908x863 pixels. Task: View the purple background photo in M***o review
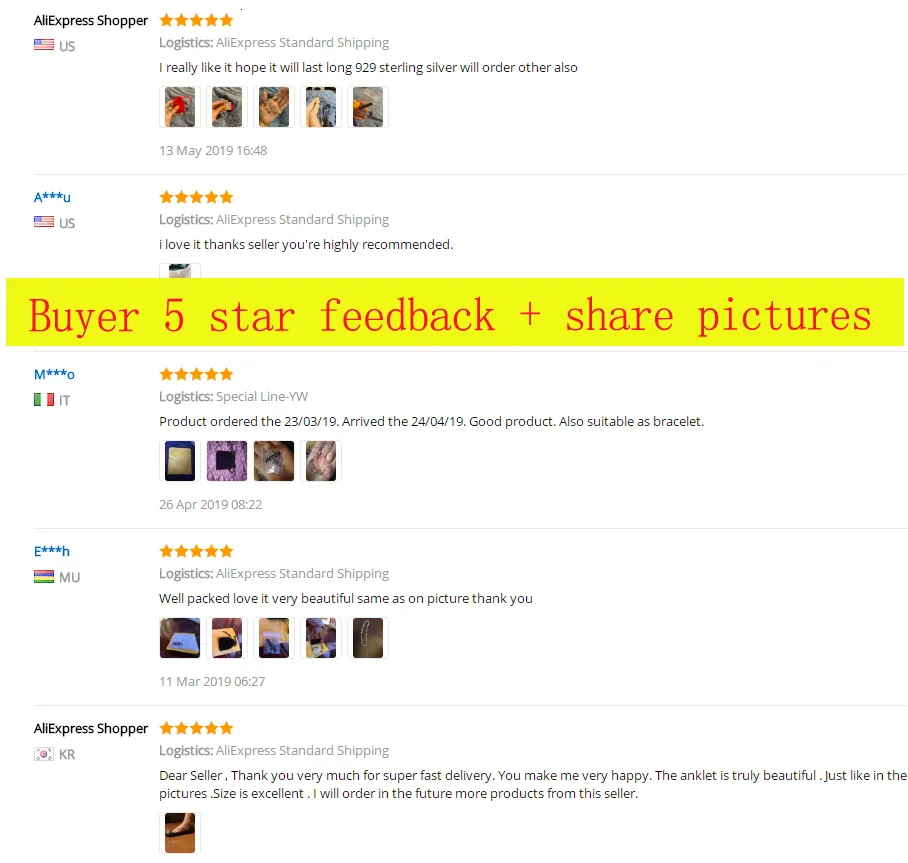click(227, 461)
